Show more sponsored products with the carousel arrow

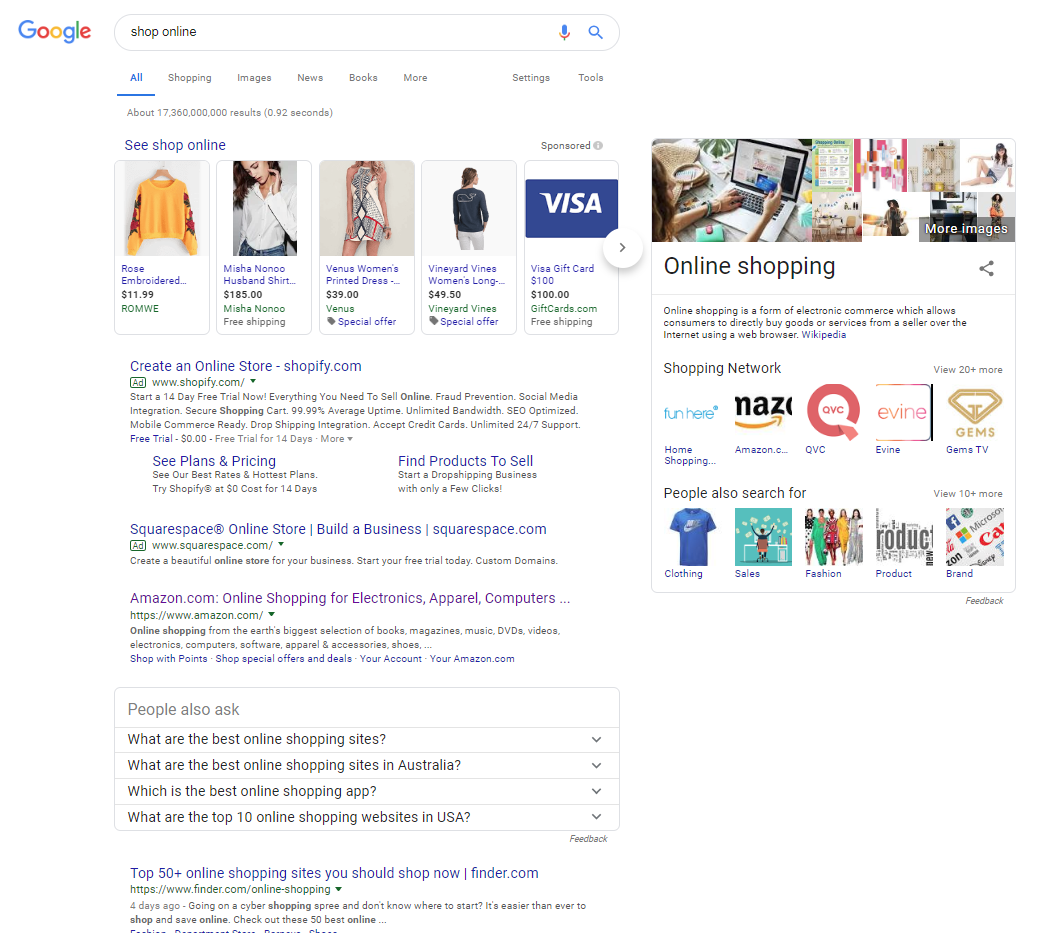pos(622,247)
